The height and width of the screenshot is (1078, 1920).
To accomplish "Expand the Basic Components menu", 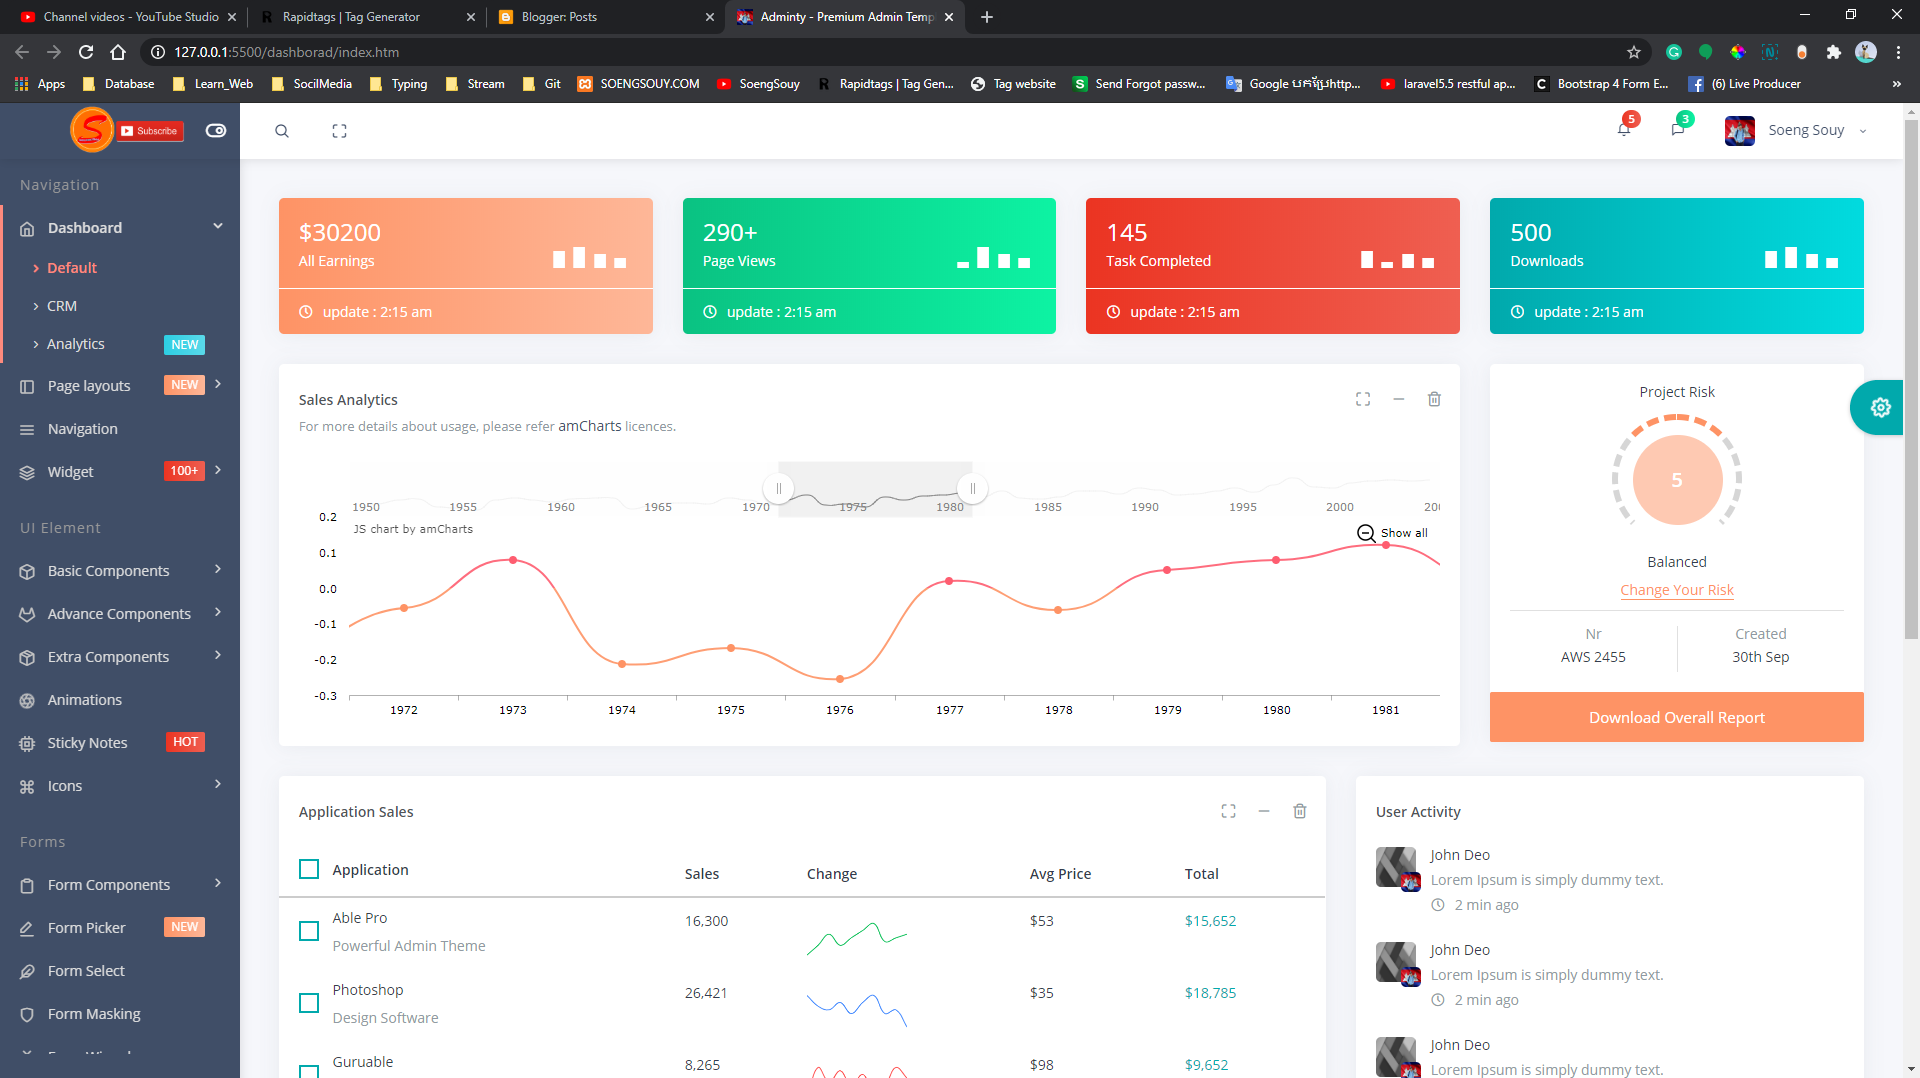I will click(x=120, y=571).
